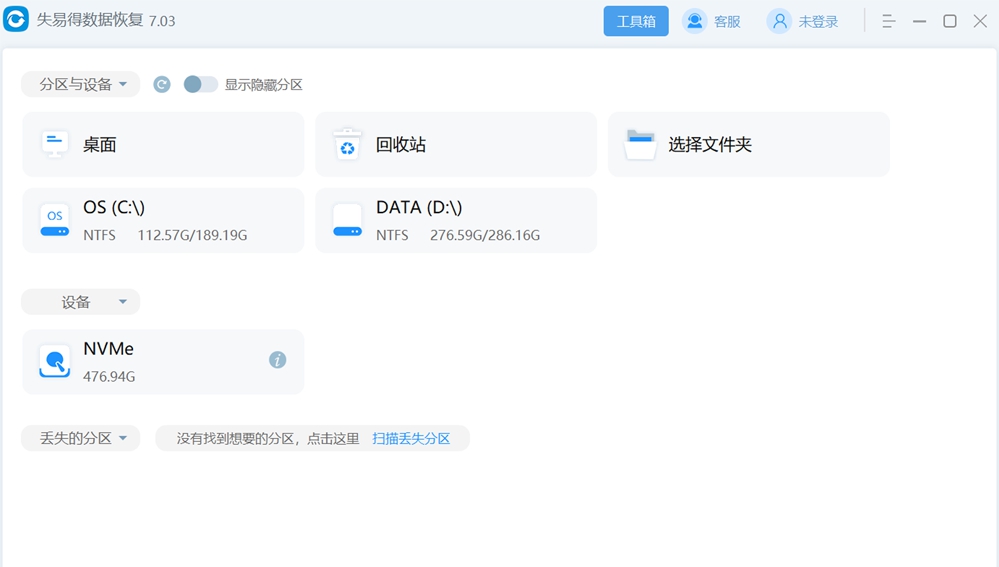Screen dimensions: 999x567
Task: Click the refresh partitions icon
Action: click(x=162, y=84)
